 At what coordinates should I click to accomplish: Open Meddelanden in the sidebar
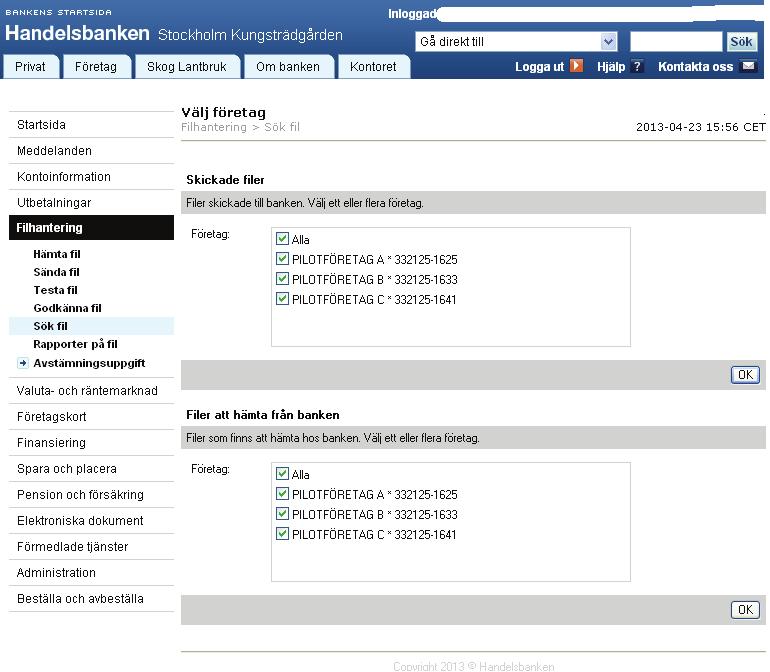point(91,151)
